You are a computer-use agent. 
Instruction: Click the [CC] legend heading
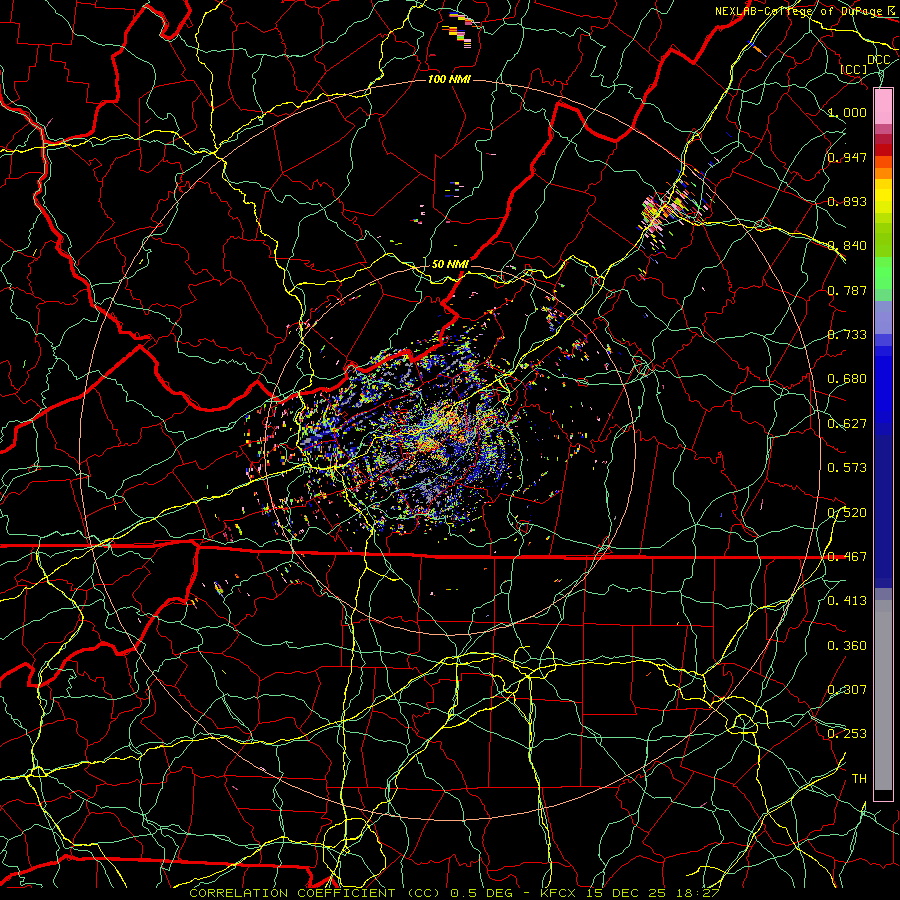(x=854, y=69)
